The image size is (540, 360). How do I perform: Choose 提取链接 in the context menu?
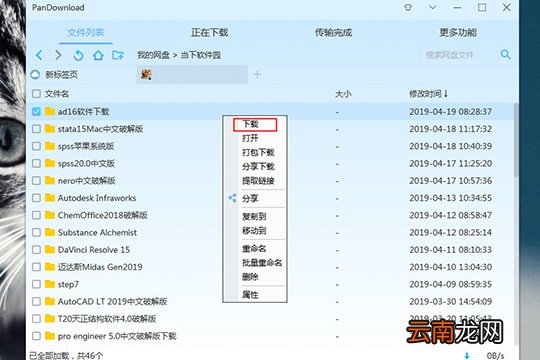point(258,181)
